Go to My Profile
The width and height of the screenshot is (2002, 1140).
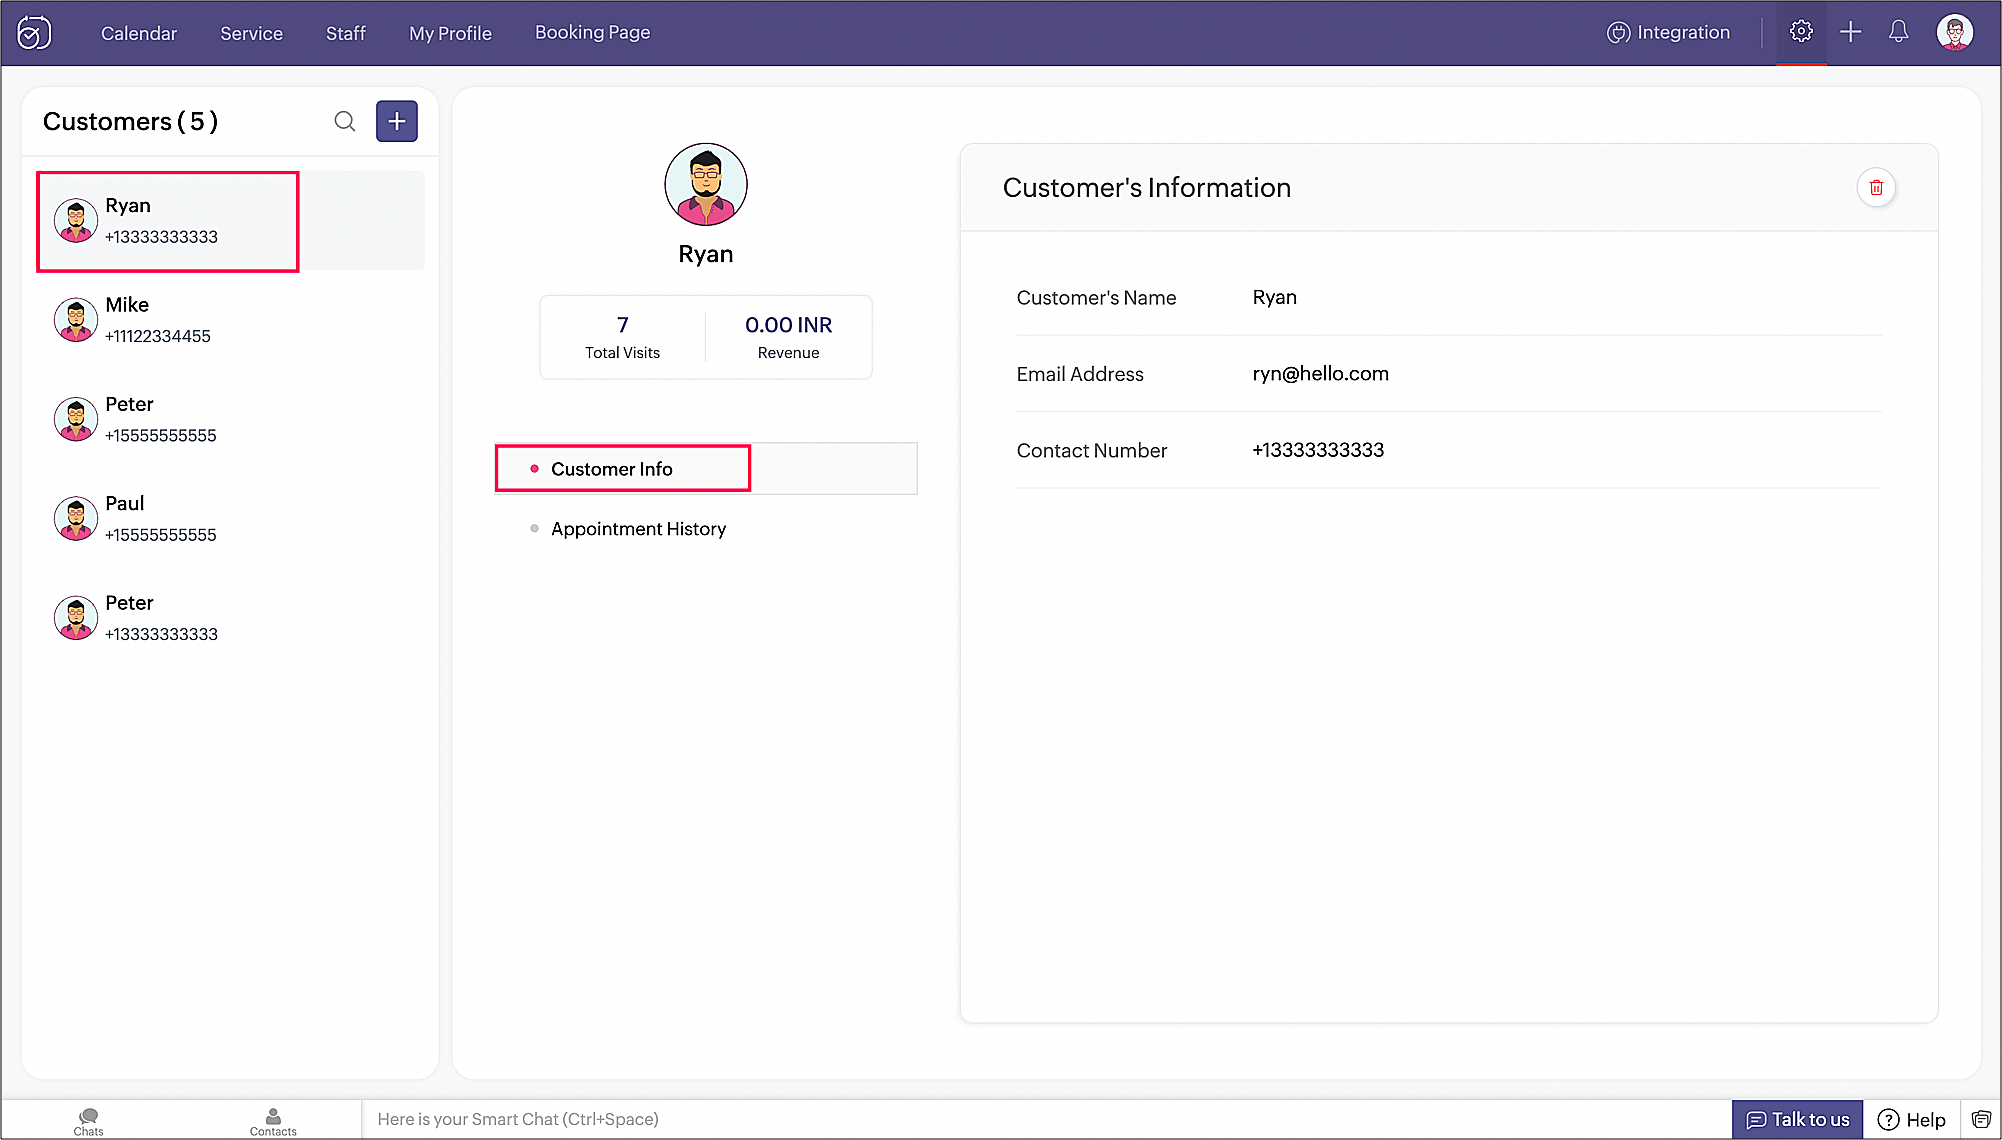point(450,33)
